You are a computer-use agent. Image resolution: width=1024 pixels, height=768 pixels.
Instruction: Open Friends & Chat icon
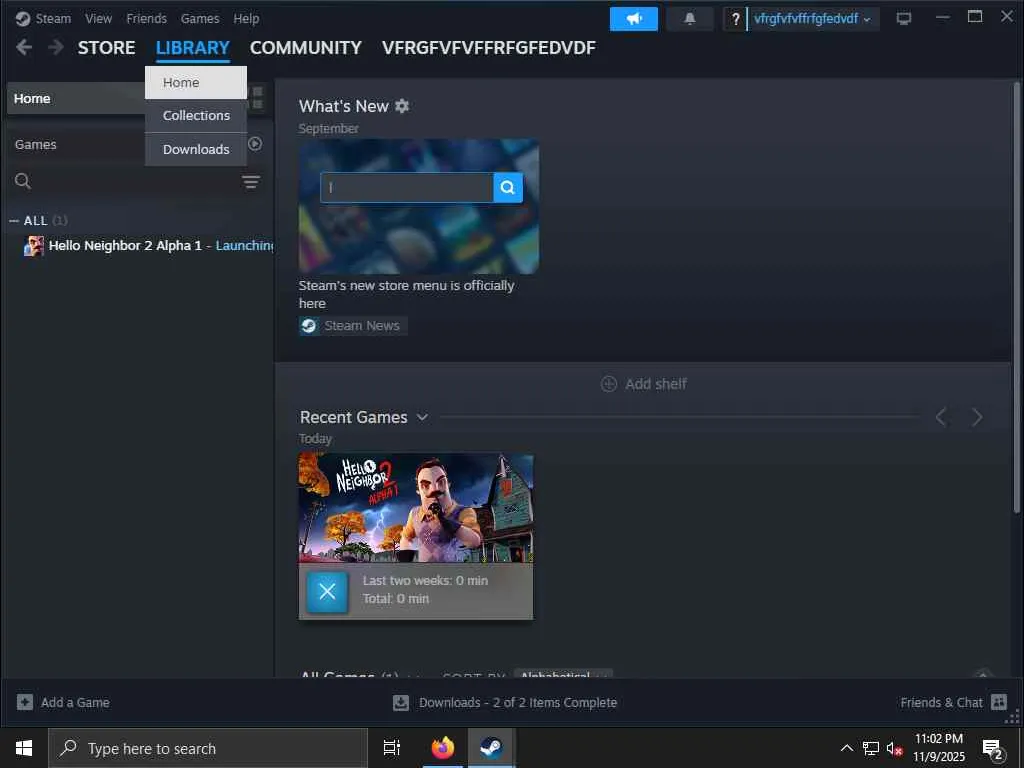[999, 702]
